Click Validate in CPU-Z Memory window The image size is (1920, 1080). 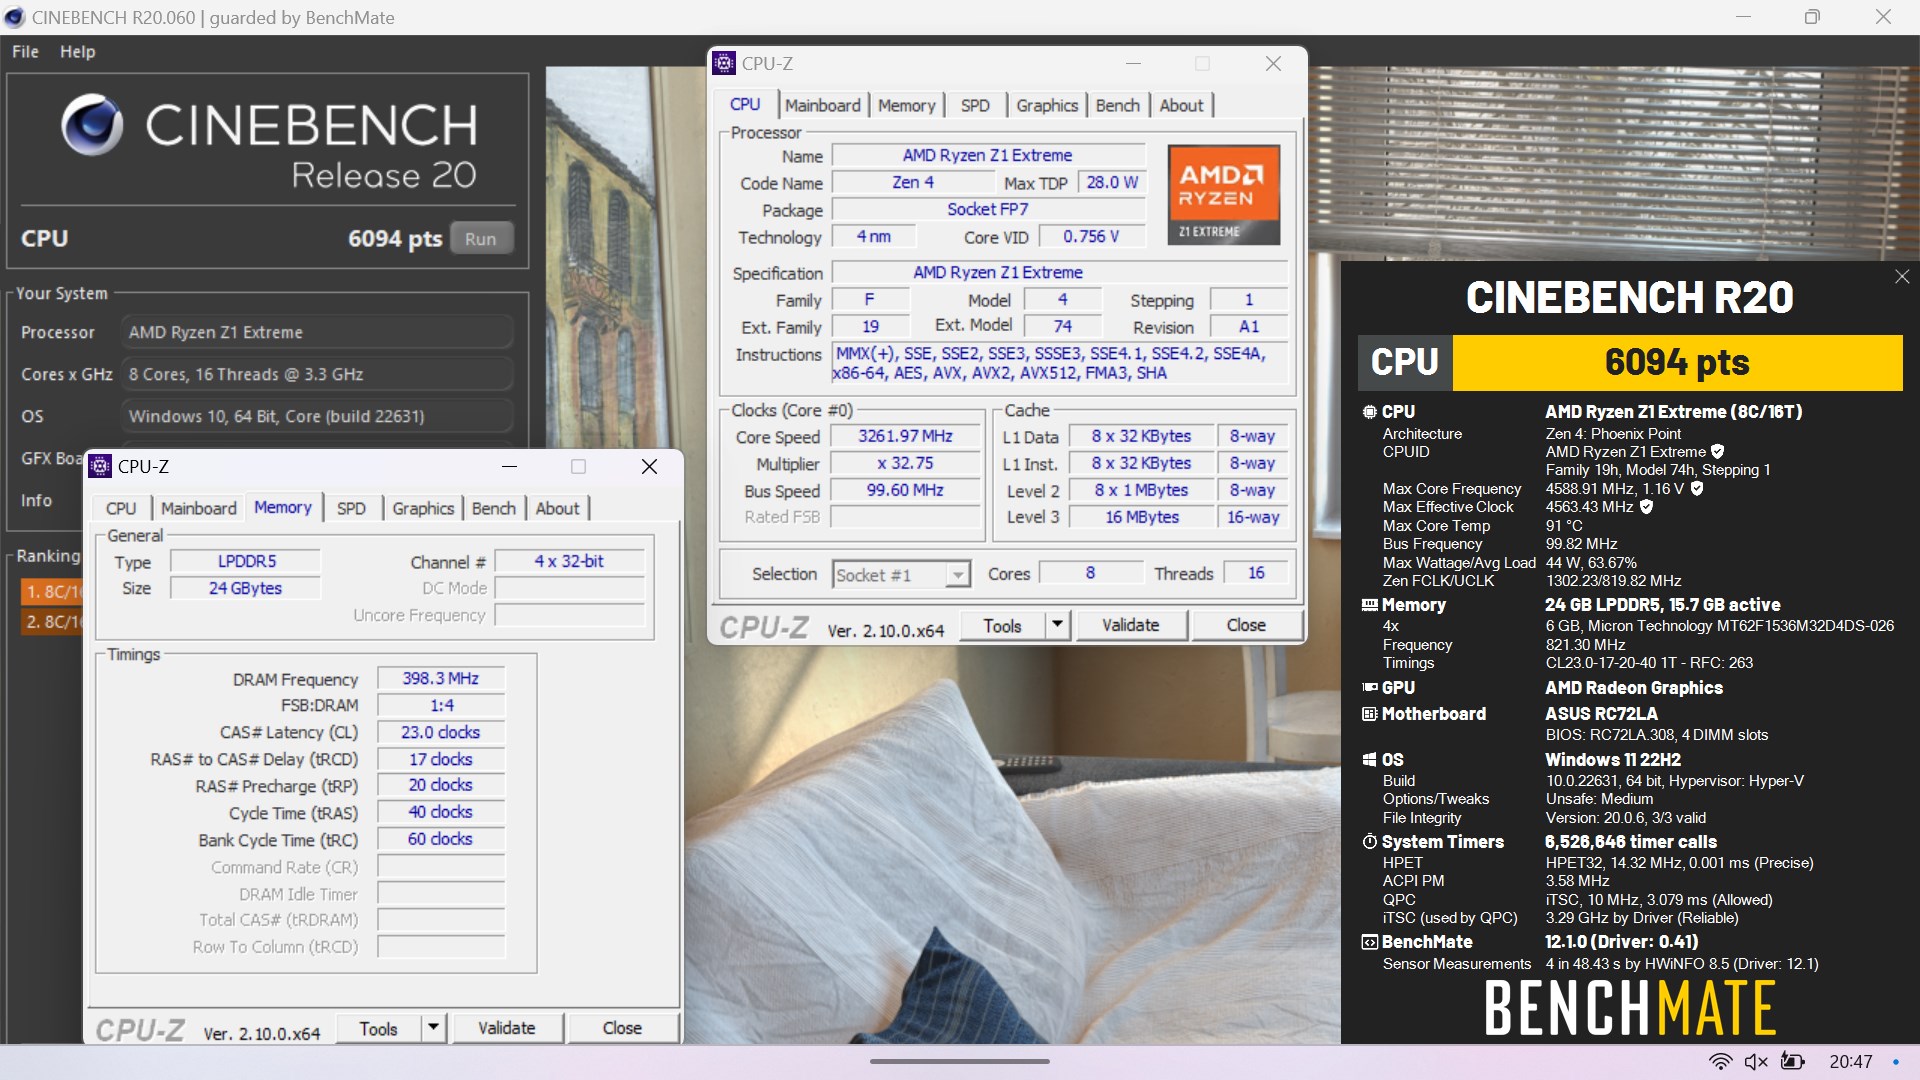point(507,1028)
